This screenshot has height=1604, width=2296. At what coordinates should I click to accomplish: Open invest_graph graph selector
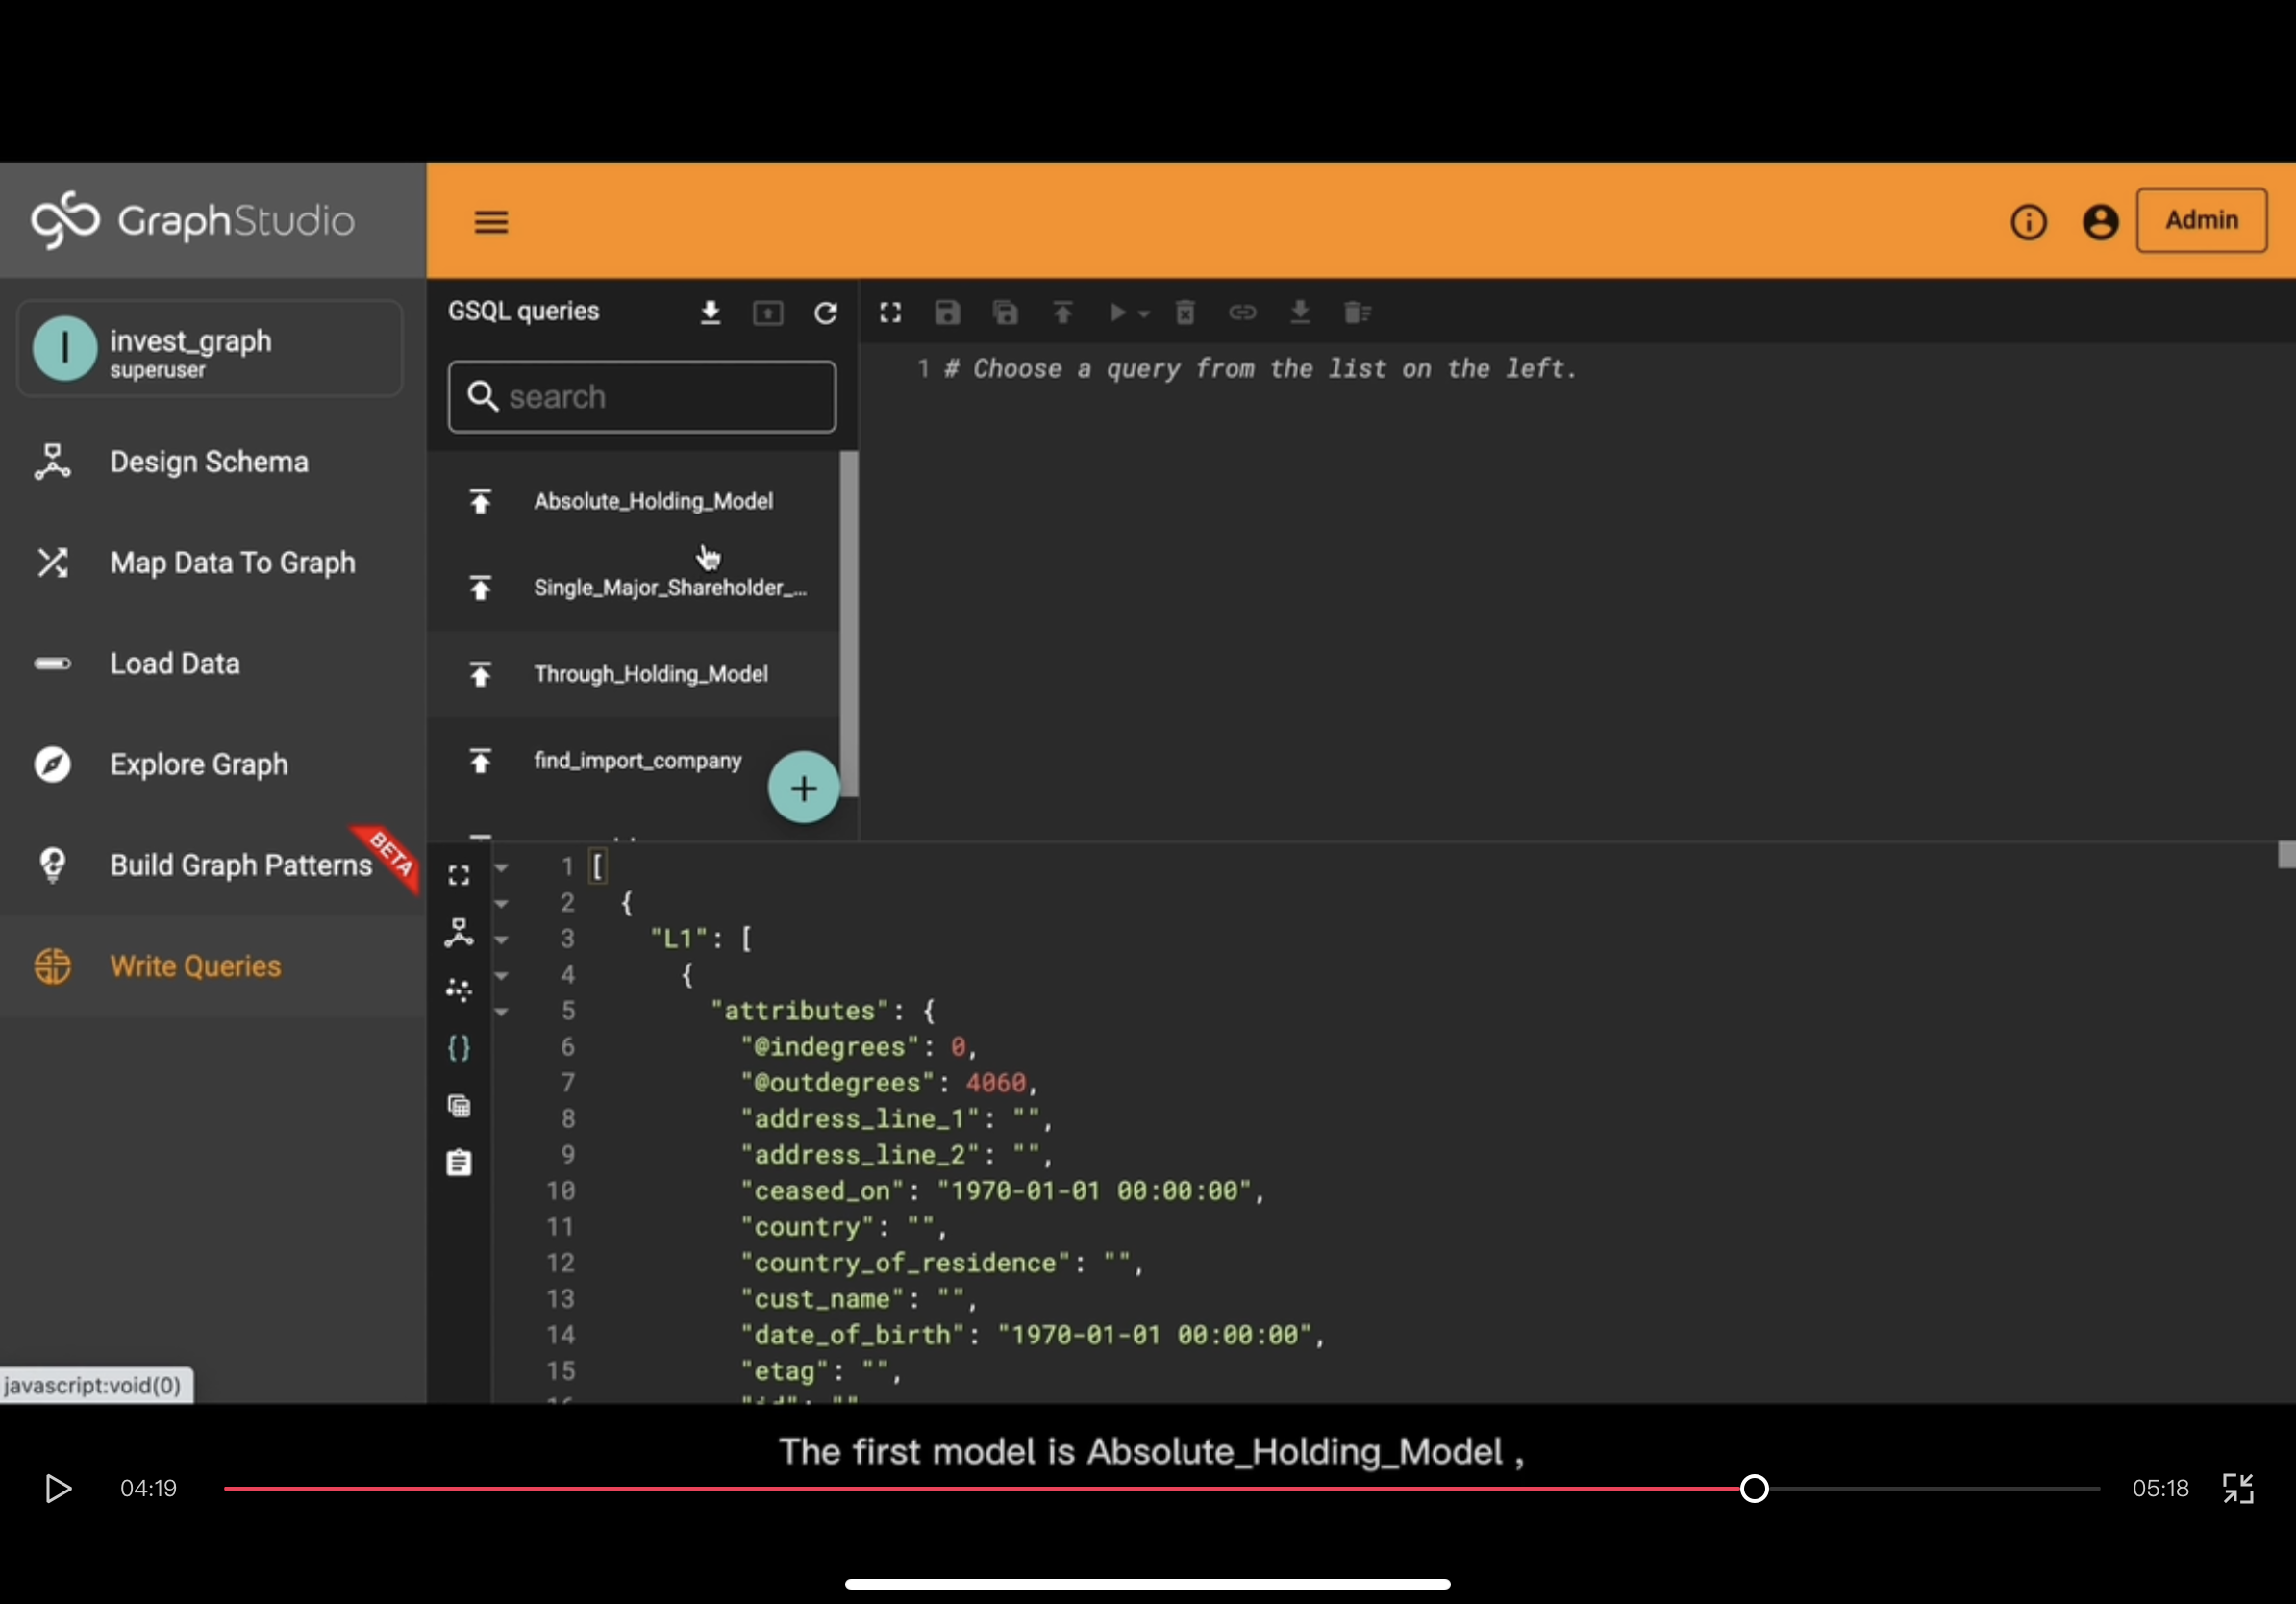pos(210,349)
